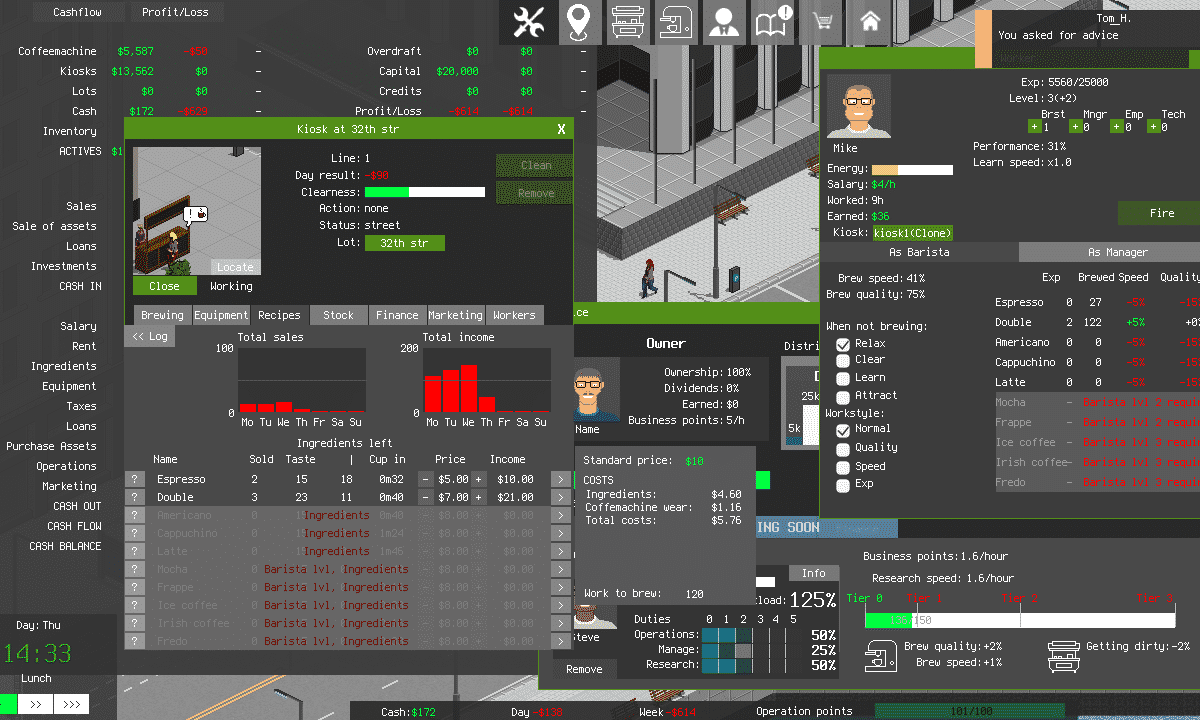This screenshot has width=1200, height=720.
Task: Expand the Cappuchino recipe details arrow
Action: 561,534
